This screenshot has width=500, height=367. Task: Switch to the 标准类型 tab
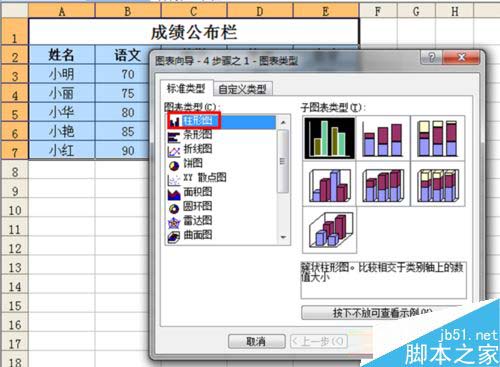[186, 89]
